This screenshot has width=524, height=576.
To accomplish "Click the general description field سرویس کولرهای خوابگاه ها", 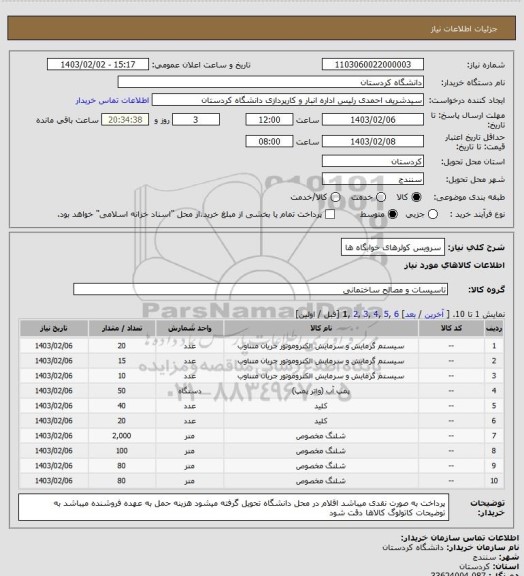I will click(393, 247).
